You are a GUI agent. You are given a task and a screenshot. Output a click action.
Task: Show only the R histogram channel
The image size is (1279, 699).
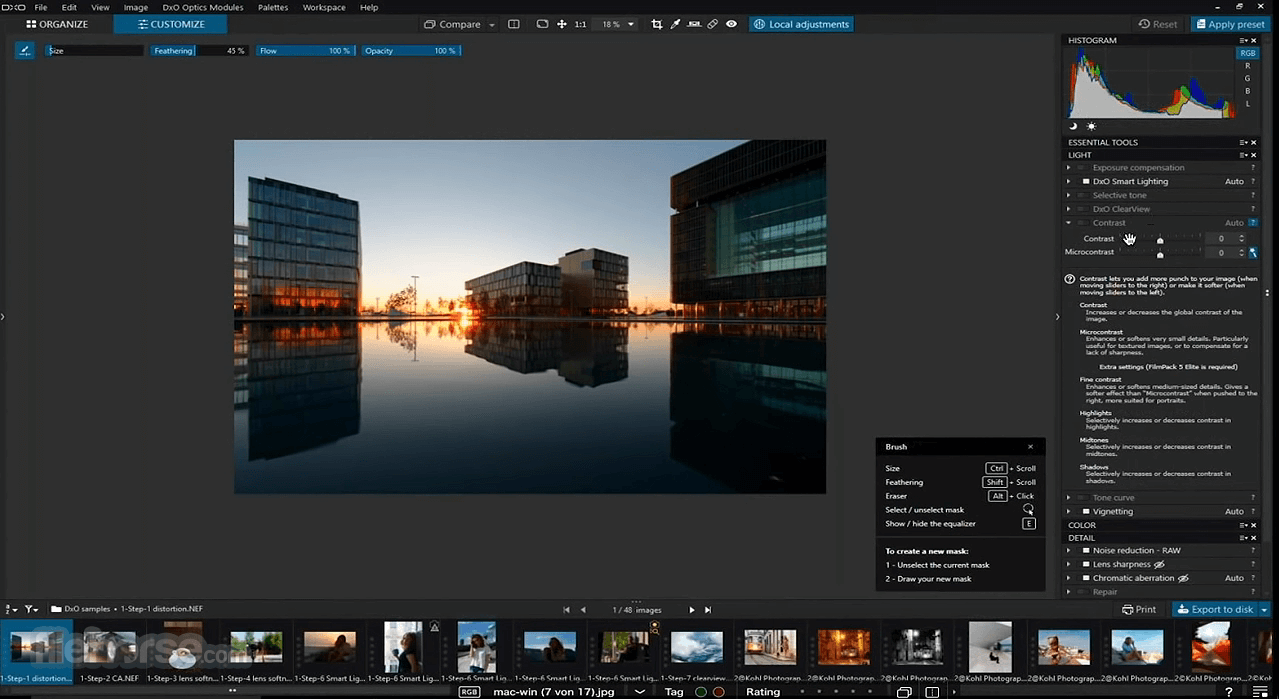pos(1247,66)
